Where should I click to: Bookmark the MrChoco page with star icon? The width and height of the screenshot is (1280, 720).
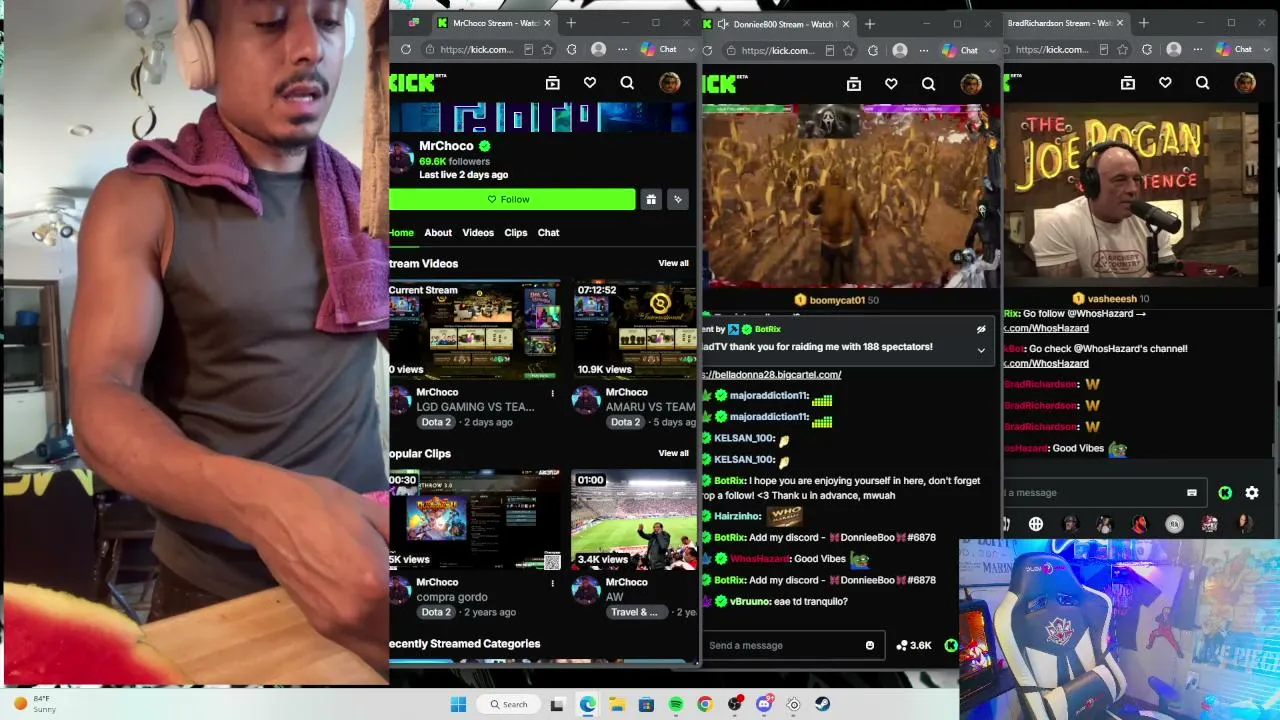point(548,49)
